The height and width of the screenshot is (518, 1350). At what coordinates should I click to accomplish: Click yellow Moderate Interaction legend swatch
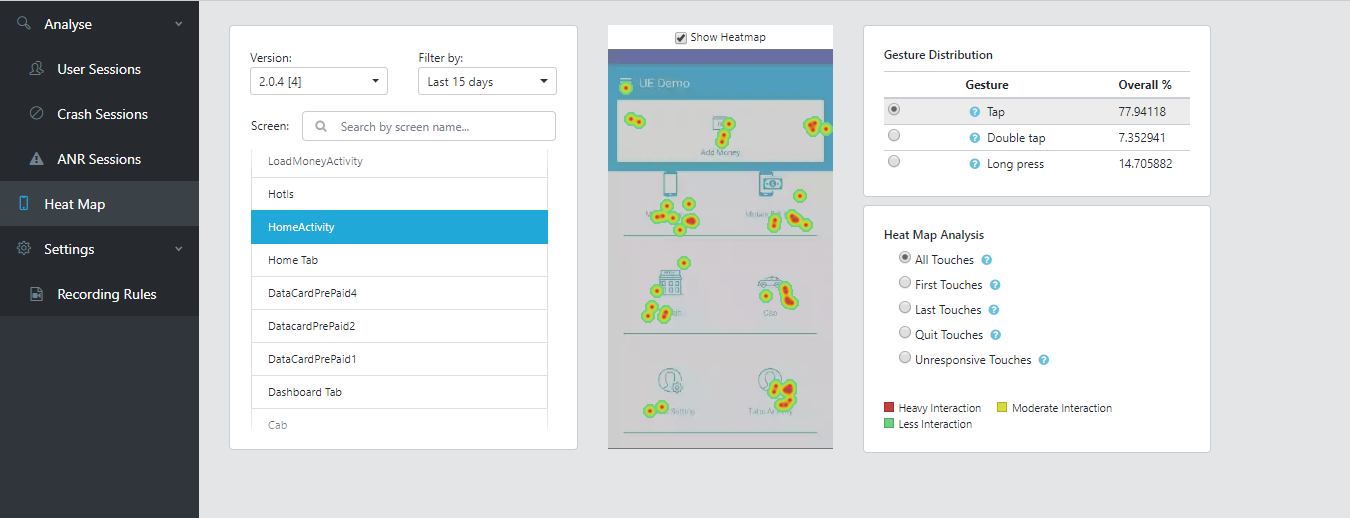point(1002,408)
